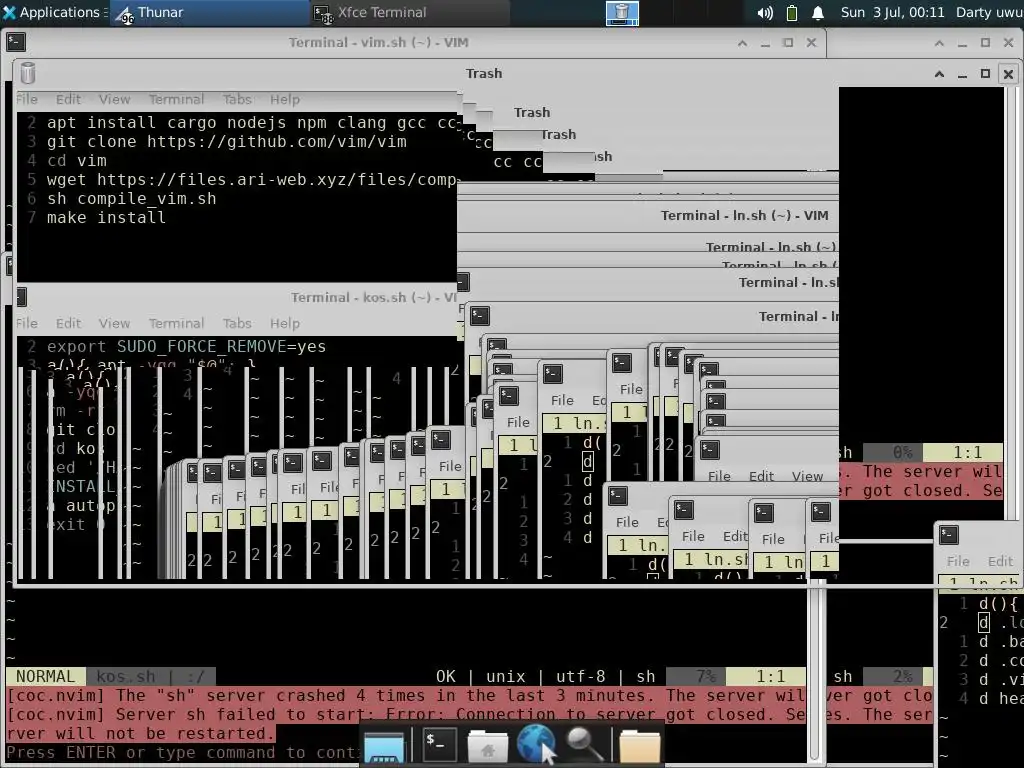
Task: Launch the Web Browser globe icon in dock
Action: (536, 743)
